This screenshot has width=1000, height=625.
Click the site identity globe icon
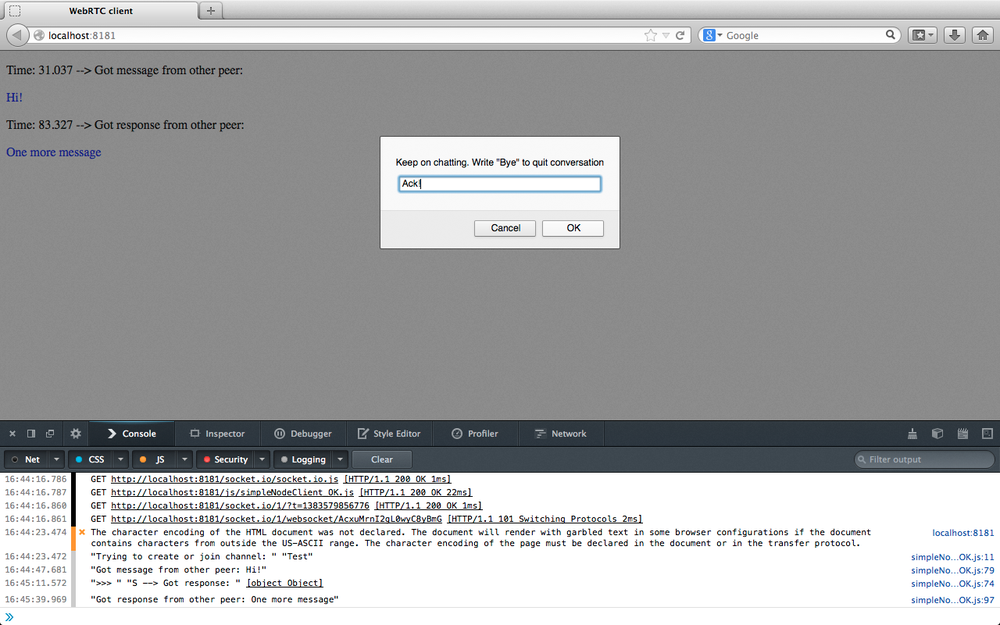(39, 36)
